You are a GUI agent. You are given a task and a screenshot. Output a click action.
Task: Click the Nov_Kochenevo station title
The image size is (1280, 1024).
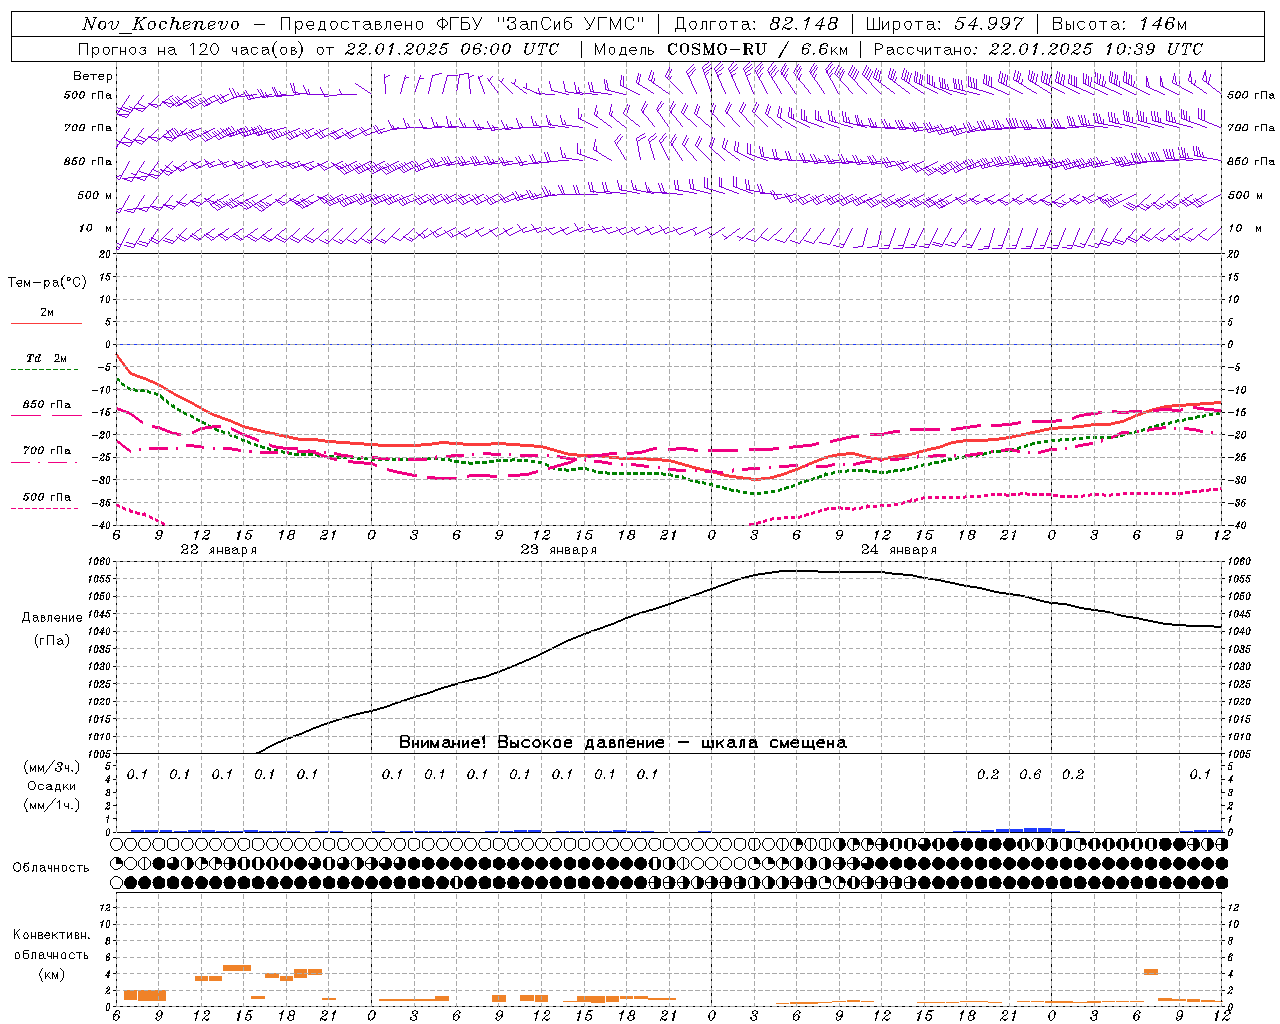tap(161, 24)
